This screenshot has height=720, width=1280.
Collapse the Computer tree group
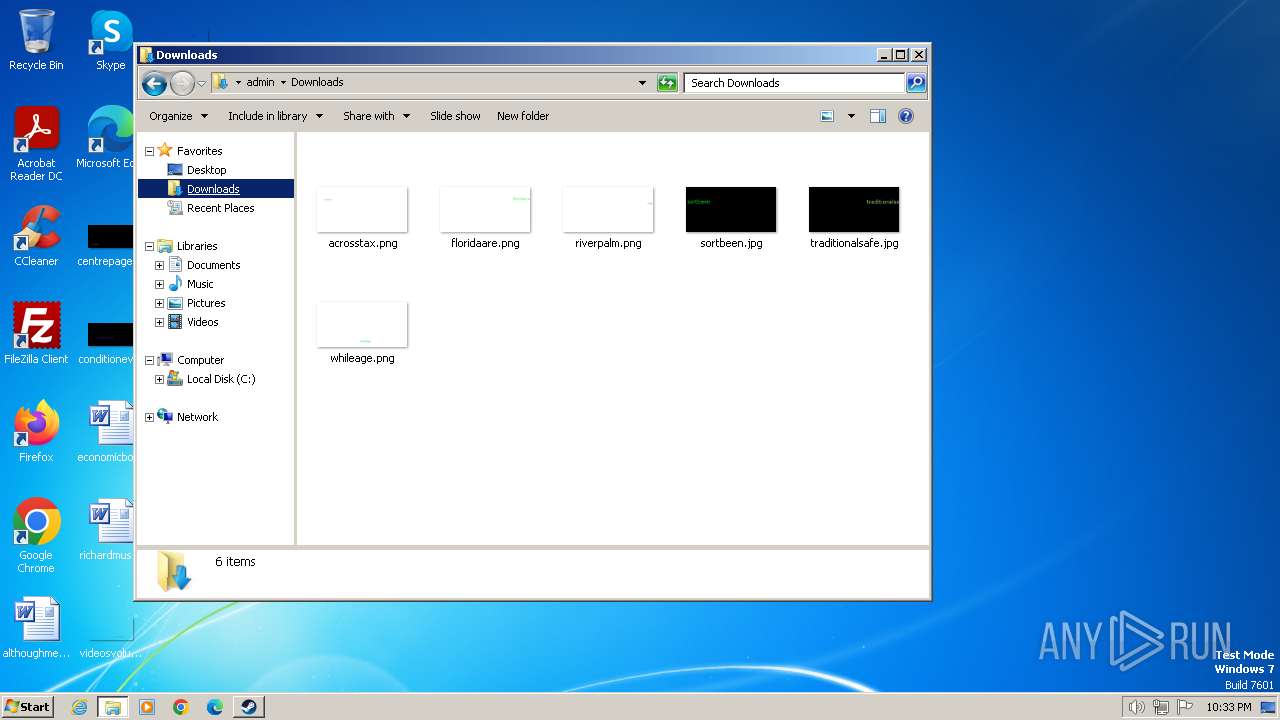coord(149,361)
